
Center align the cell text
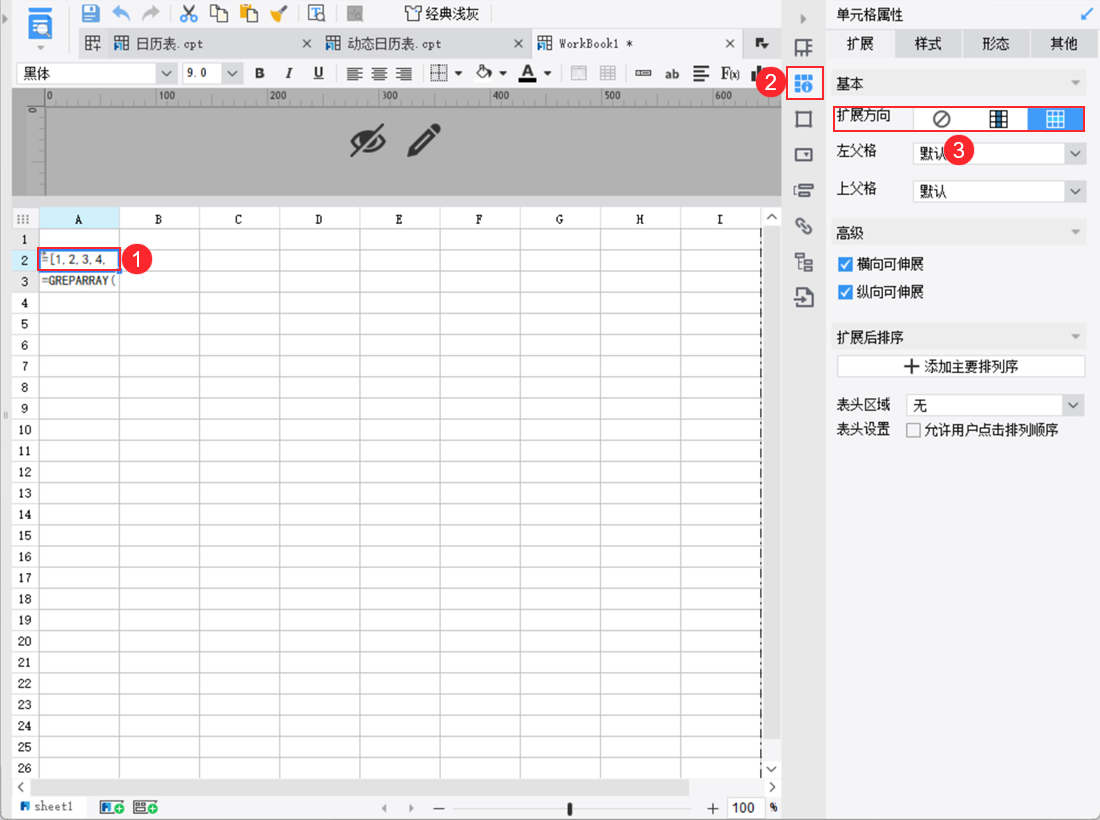tap(379, 74)
